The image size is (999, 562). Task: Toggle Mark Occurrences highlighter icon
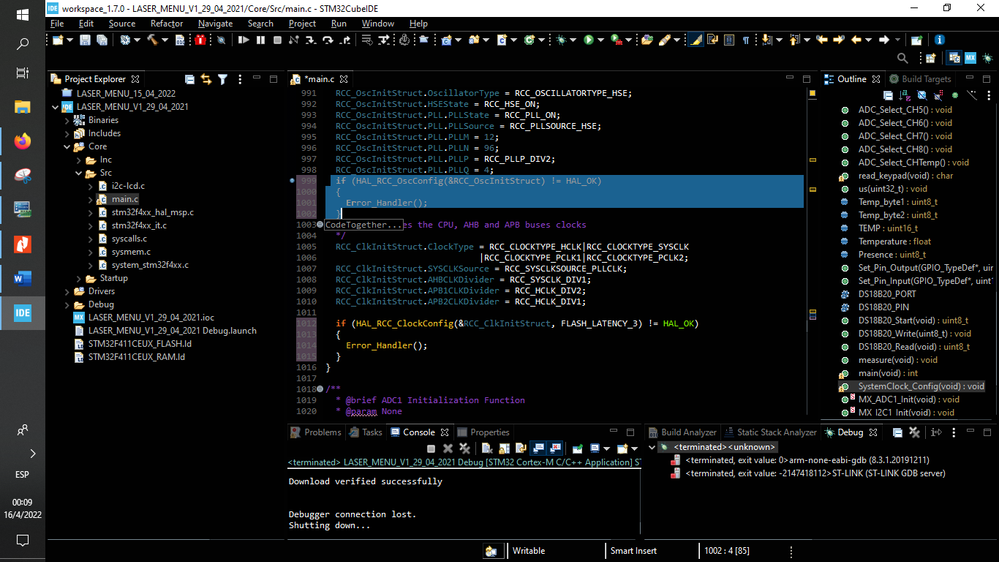[696, 40]
